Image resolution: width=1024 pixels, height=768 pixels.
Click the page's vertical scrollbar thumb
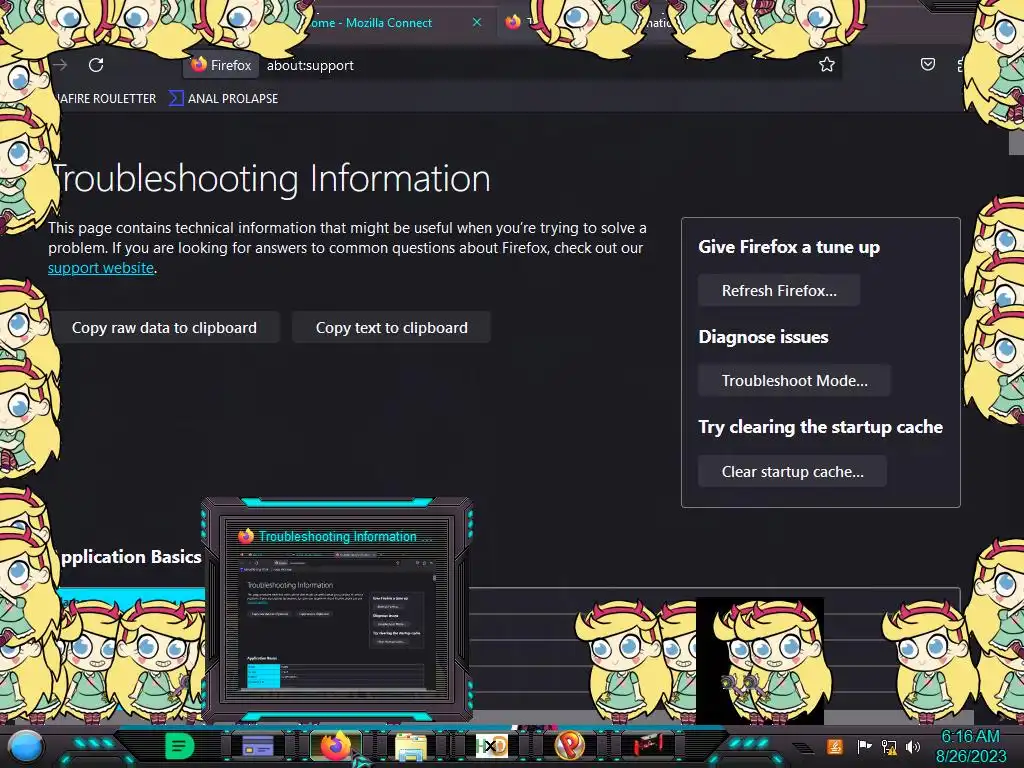click(x=1016, y=142)
